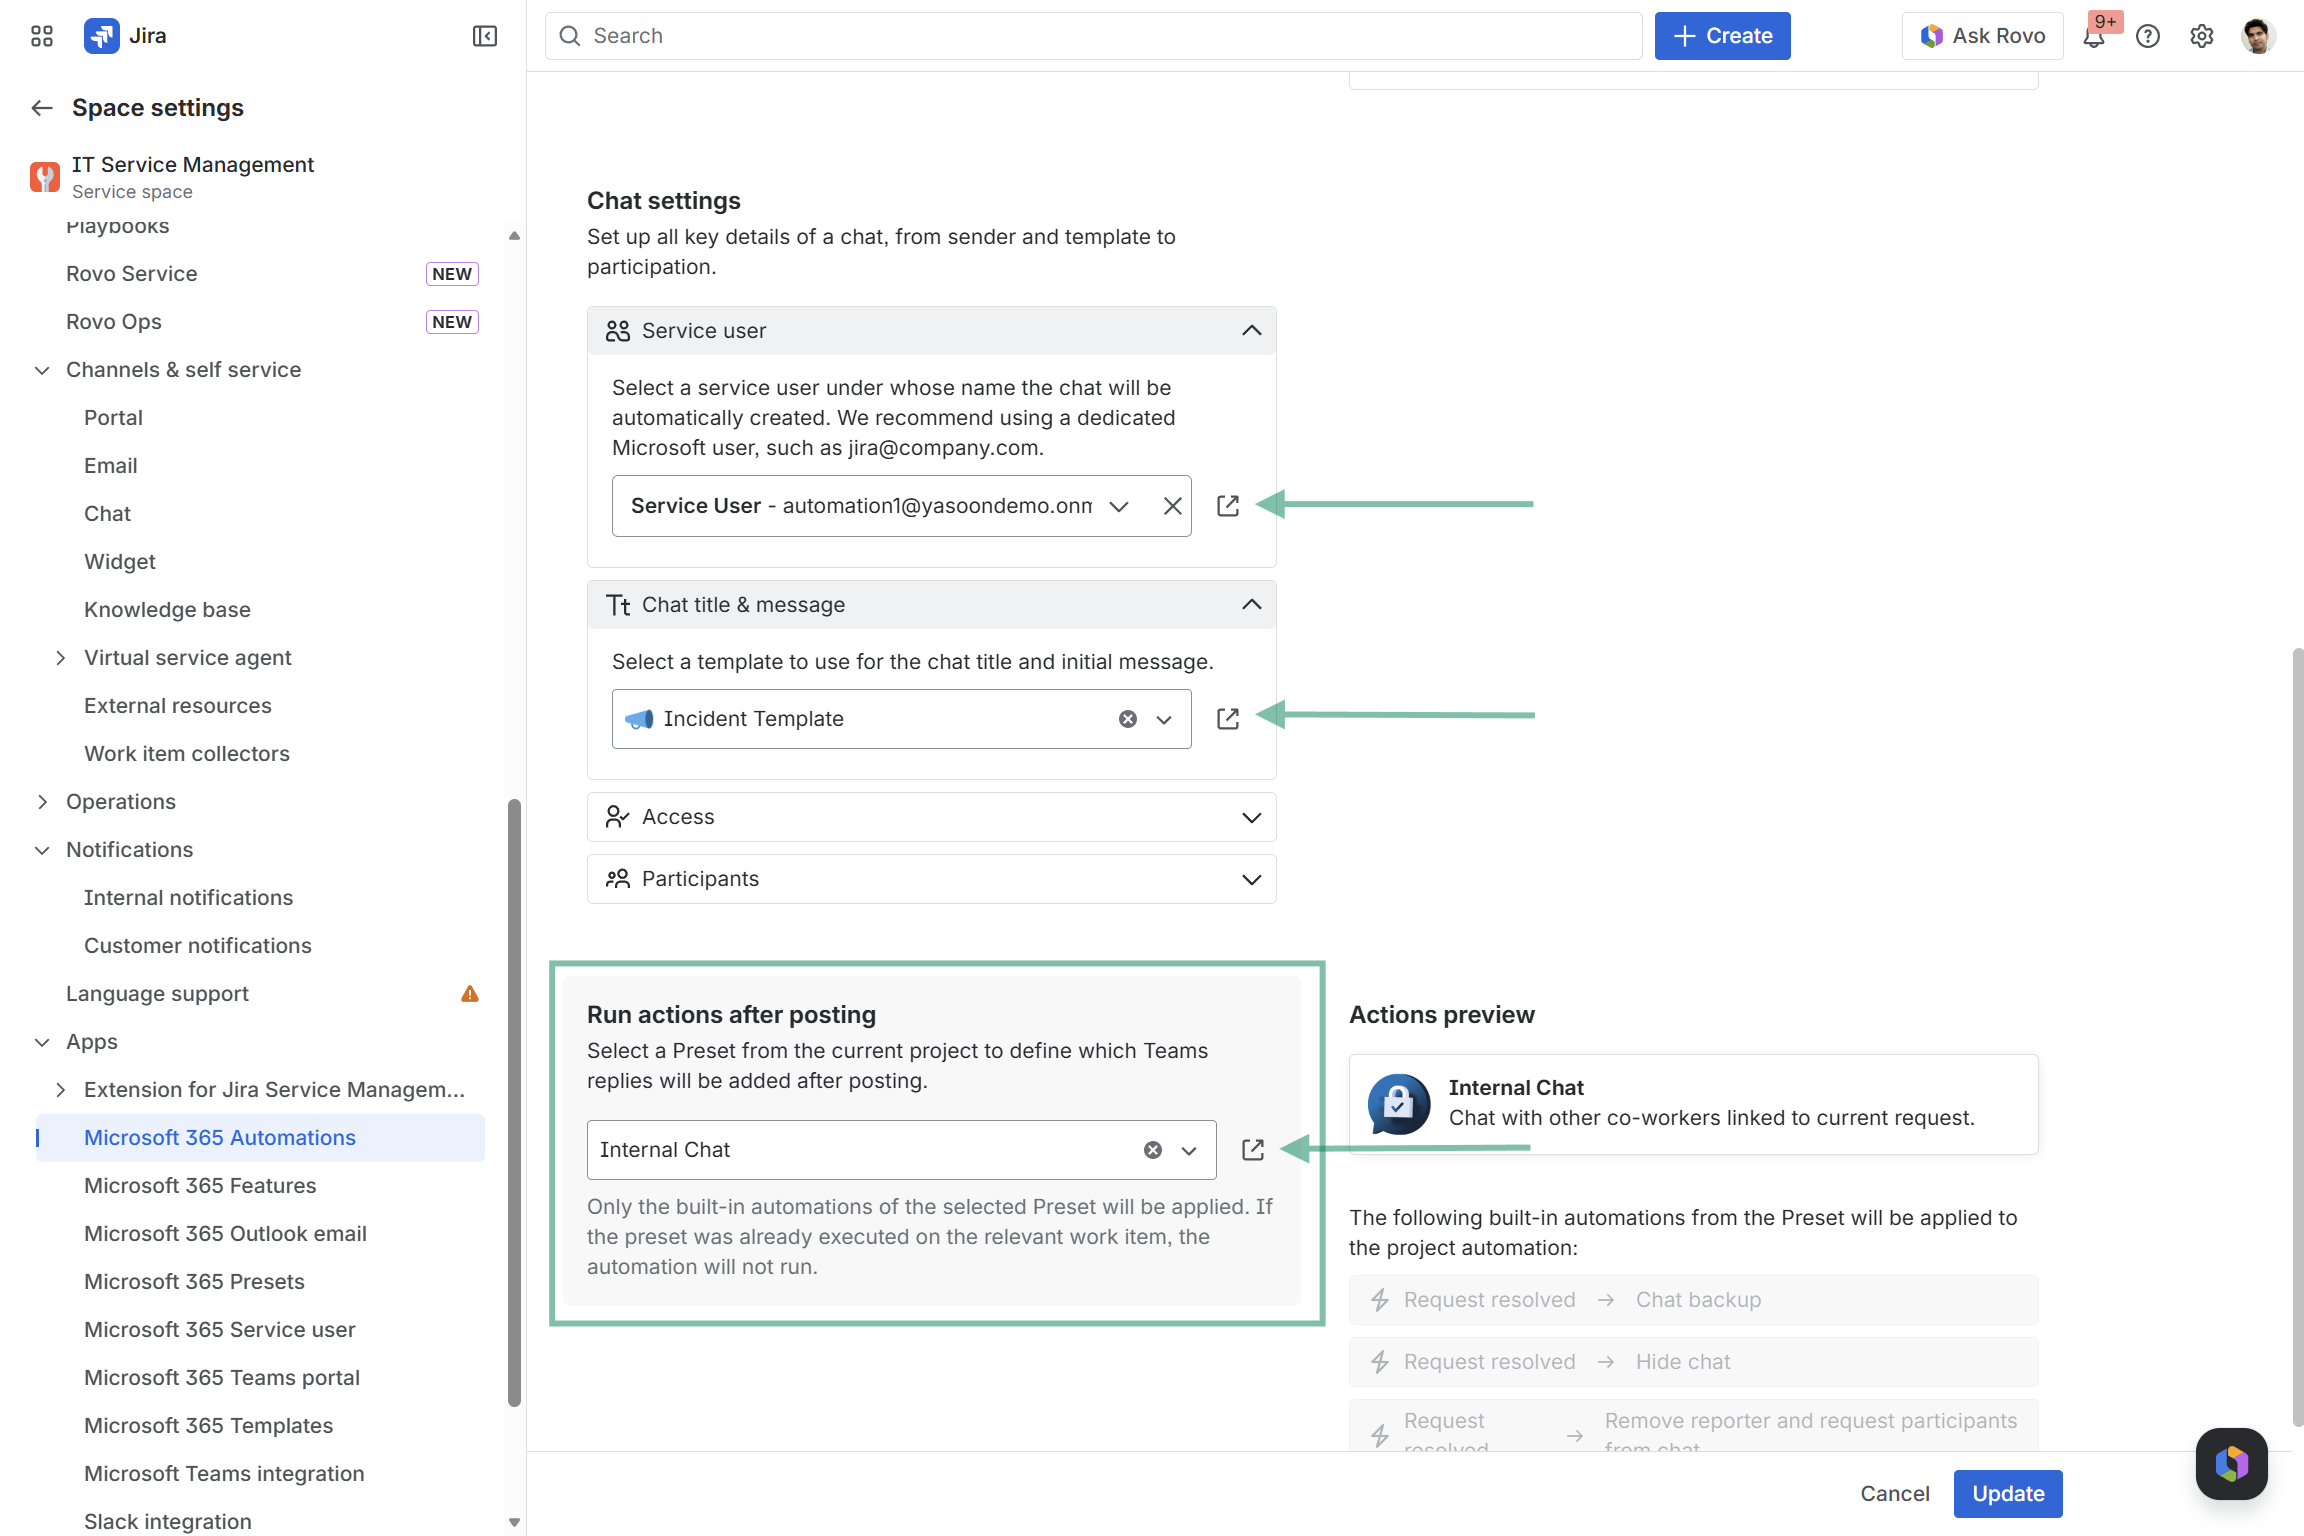Clear the Incident Template selection

tap(1128, 719)
